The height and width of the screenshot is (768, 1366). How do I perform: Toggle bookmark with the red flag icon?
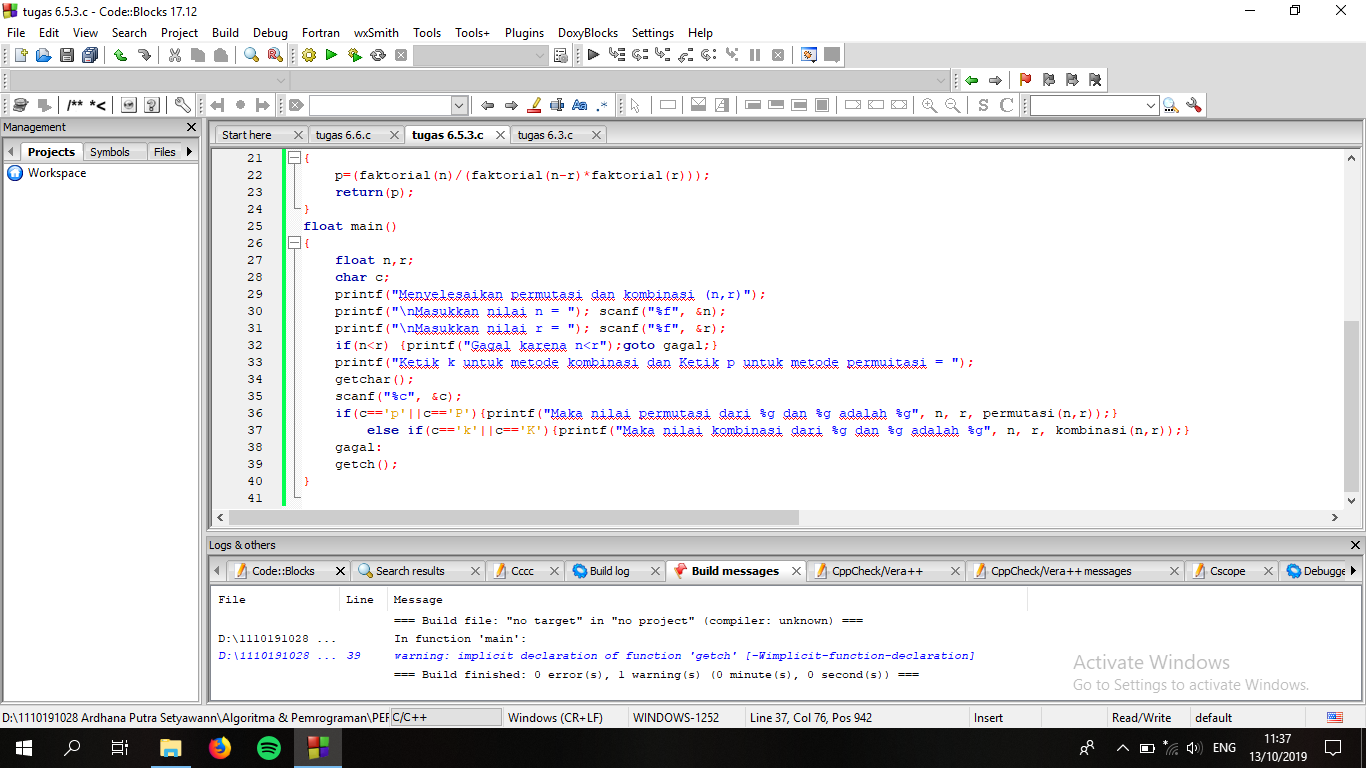pyautogui.click(x=1025, y=80)
